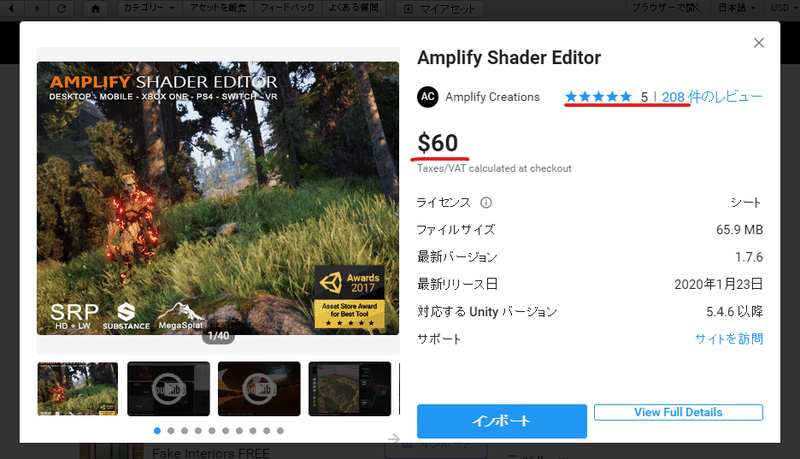Click the 65.9 MB file size value
The image size is (800, 459).
(739, 230)
